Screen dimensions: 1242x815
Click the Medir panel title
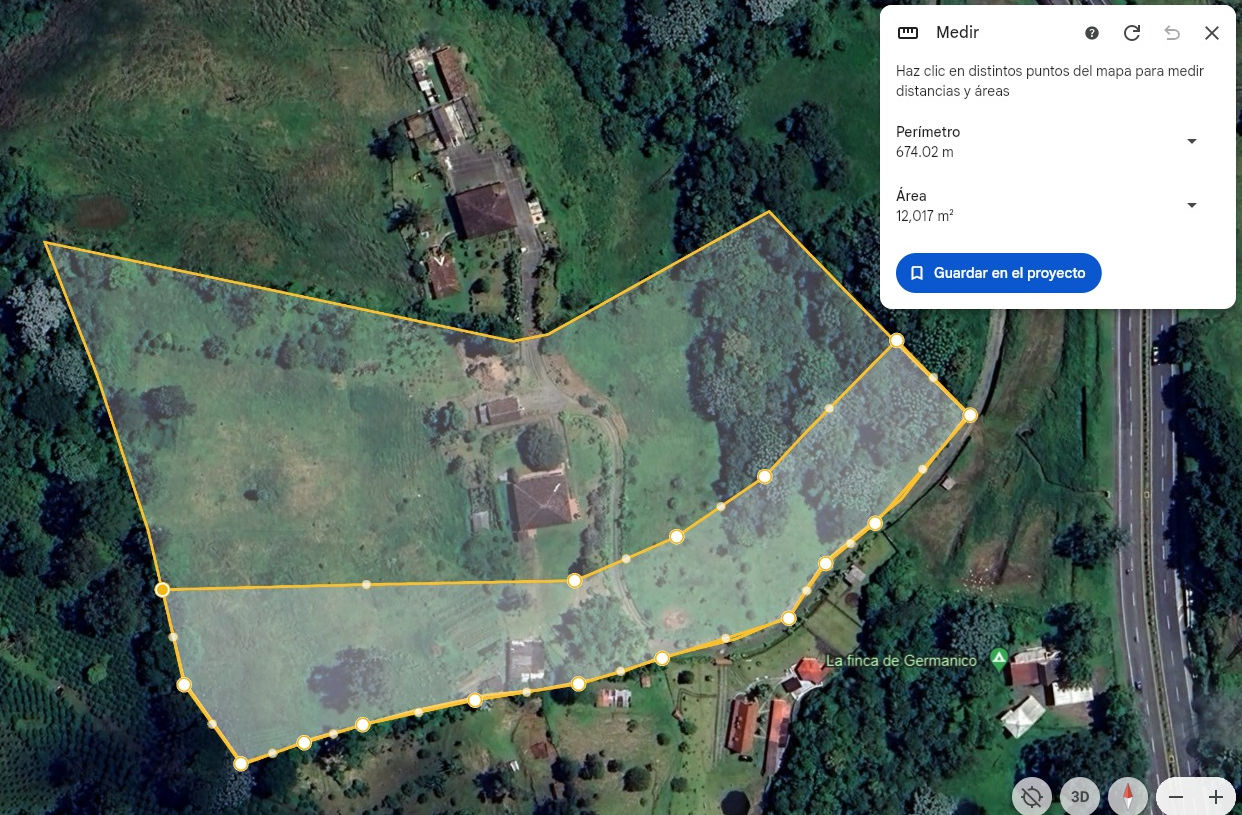pyautogui.click(x=957, y=33)
